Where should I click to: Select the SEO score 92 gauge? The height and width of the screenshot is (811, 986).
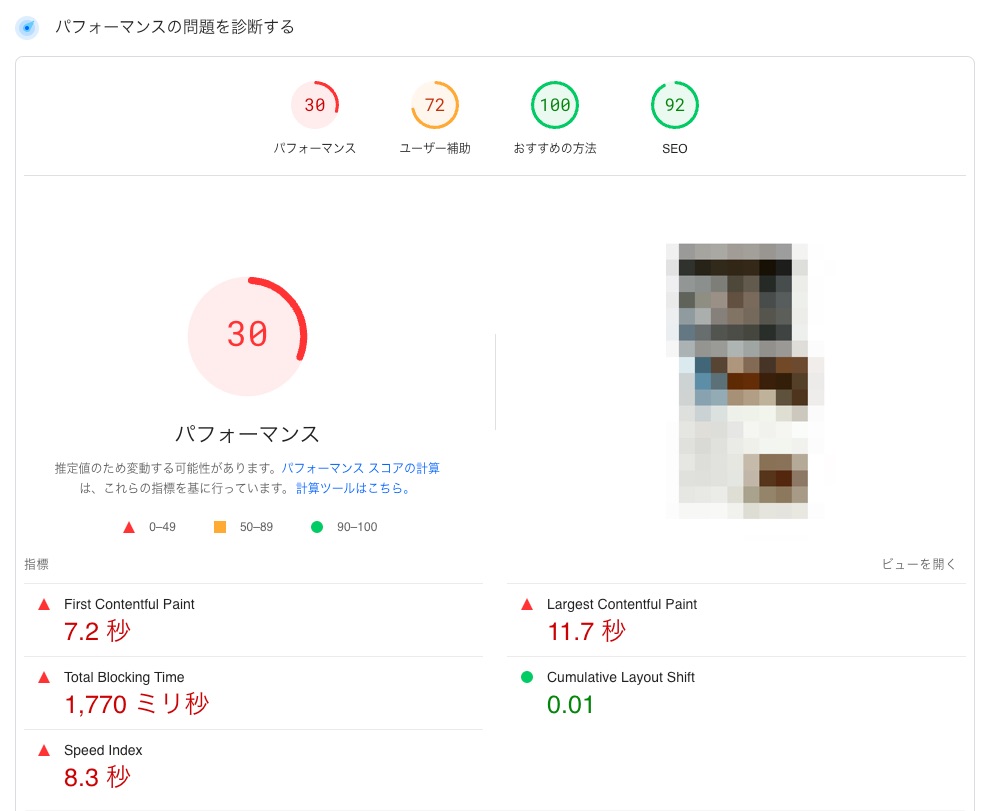[x=675, y=105]
